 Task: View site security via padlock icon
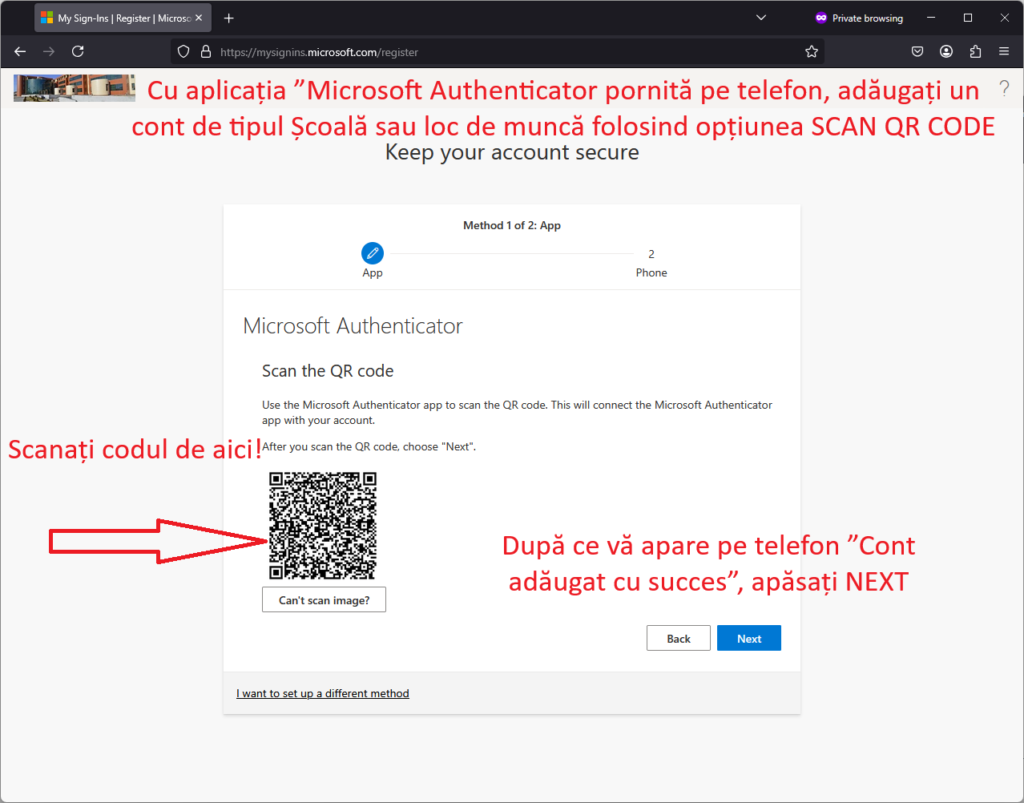click(206, 52)
